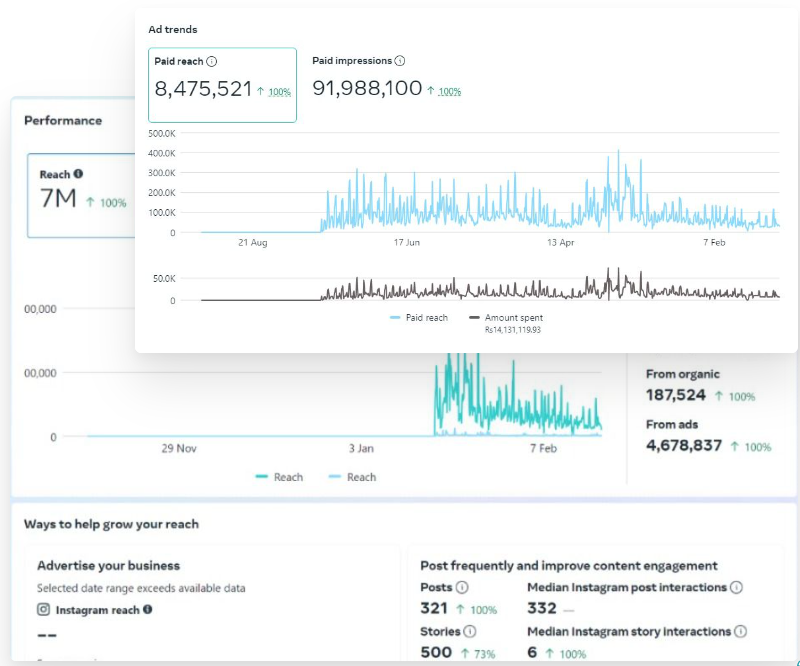
Task: Click Ways to help grow your reach heading
Action: (111, 524)
